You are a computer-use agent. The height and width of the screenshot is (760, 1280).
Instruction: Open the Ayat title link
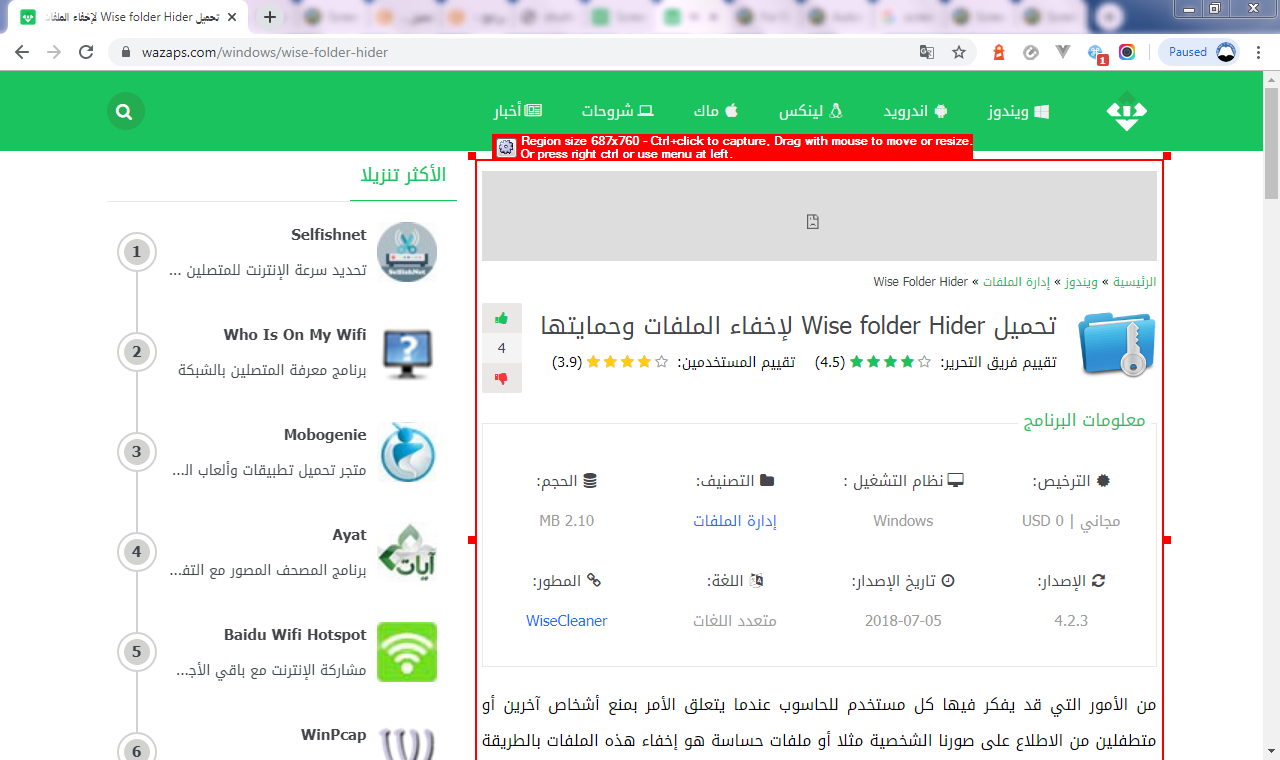pyautogui.click(x=350, y=535)
